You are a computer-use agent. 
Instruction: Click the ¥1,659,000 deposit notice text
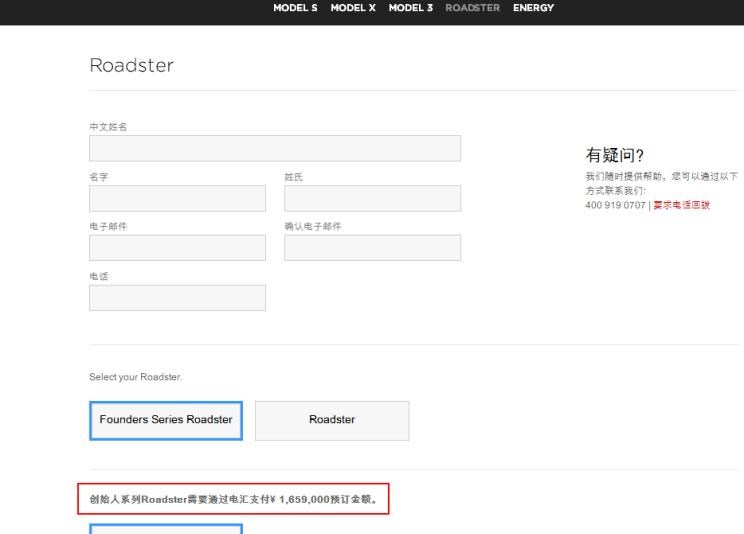pyautogui.click(x=233, y=499)
